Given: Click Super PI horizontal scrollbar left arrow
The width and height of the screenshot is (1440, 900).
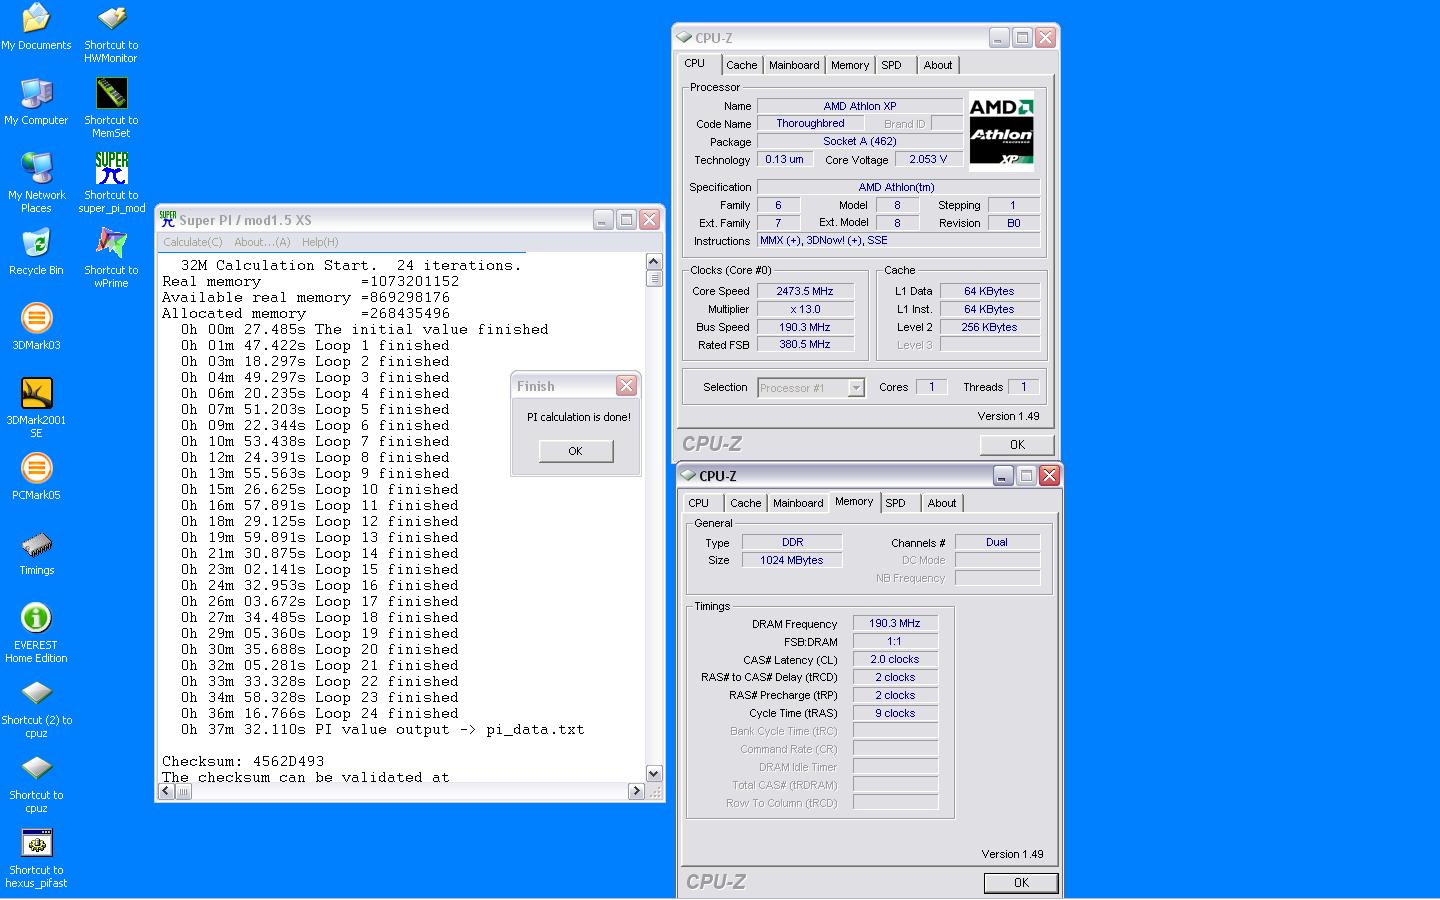Looking at the screenshot, I should [x=167, y=791].
